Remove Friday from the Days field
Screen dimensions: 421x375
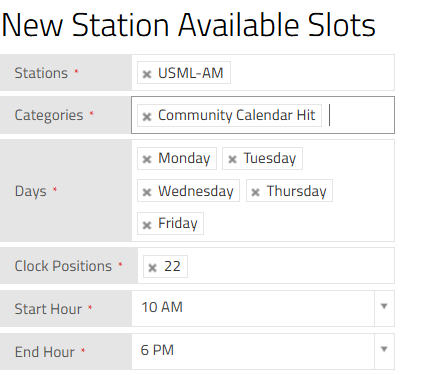(147, 225)
